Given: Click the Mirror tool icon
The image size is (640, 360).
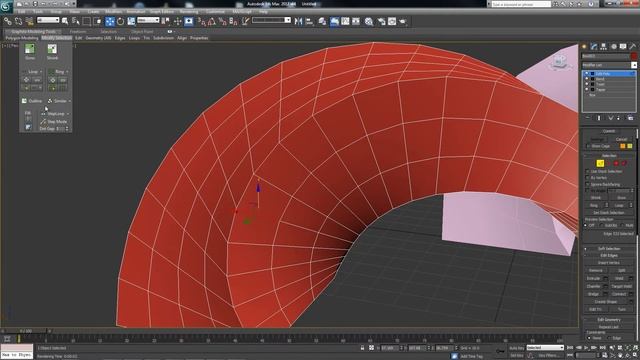Looking at the screenshot, I should 298,21.
